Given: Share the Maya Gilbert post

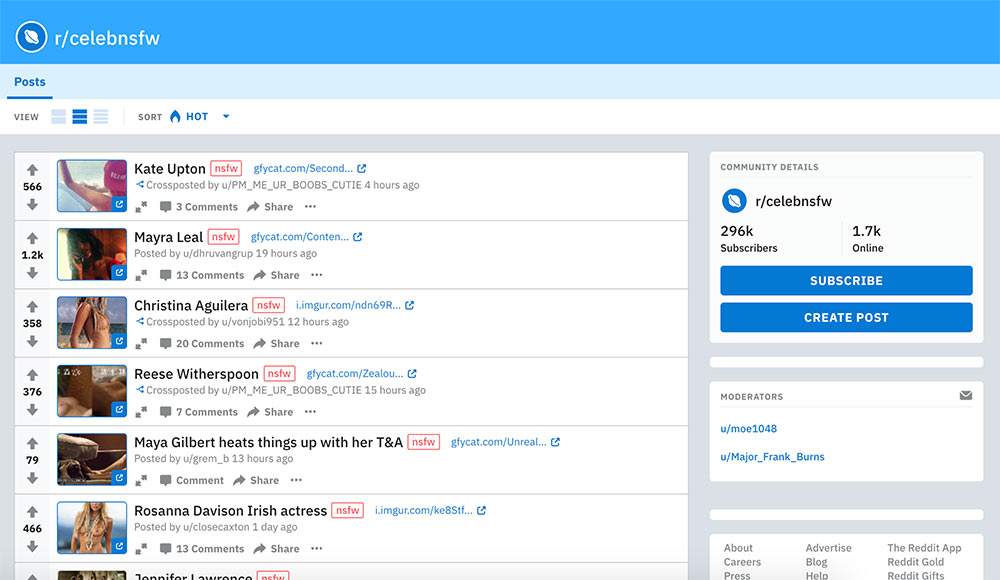Looking at the screenshot, I should [256, 480].
